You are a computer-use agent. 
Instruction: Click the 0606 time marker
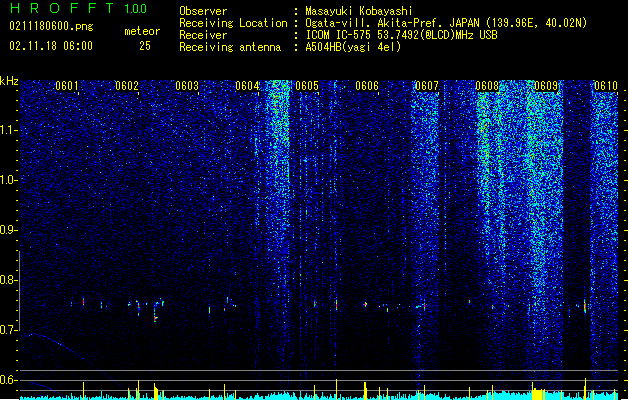tap(367, 86)
